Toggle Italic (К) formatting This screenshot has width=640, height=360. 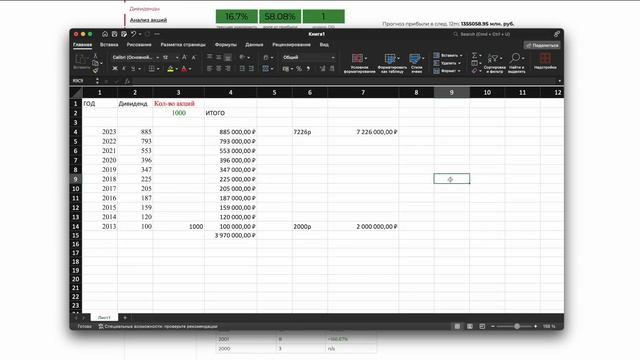pos(124,69)
